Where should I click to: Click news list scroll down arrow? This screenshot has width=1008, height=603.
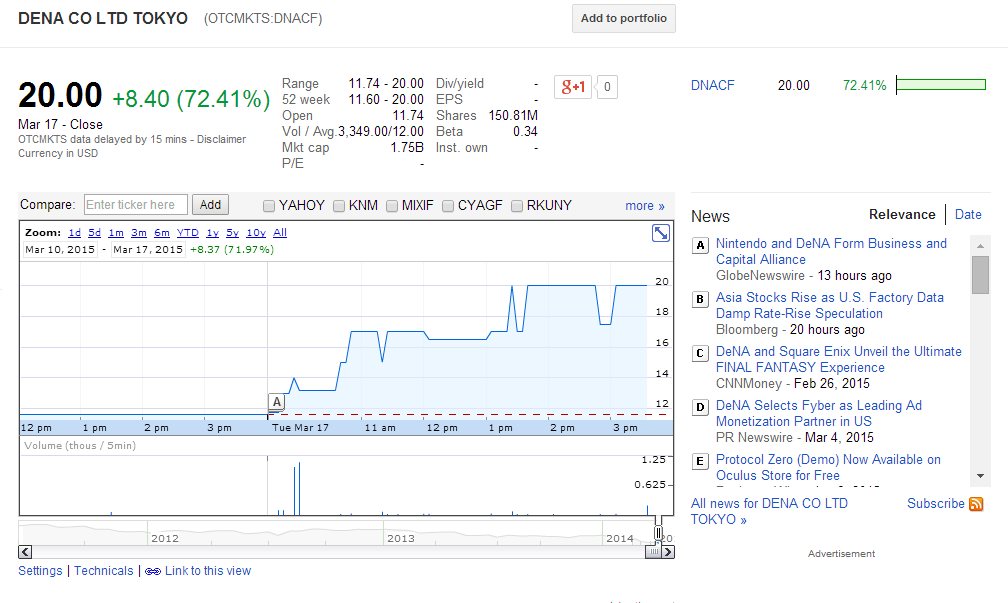tap(980, 476)
